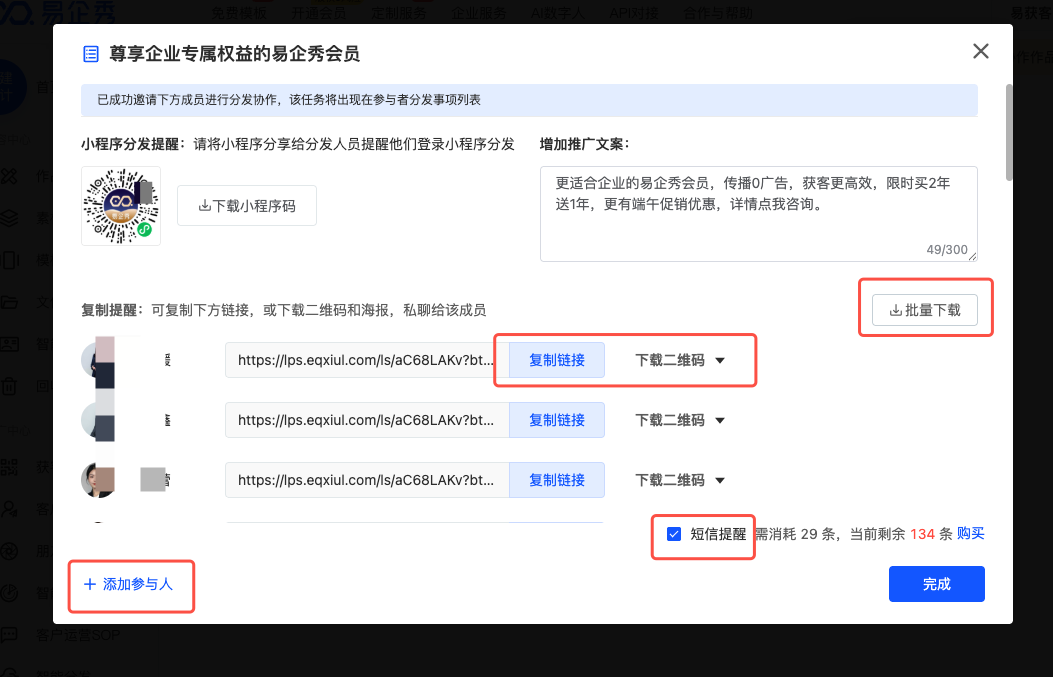Copy the first member's link
The height and width of the screenshot is (677, 1053).
click(557, 360)
